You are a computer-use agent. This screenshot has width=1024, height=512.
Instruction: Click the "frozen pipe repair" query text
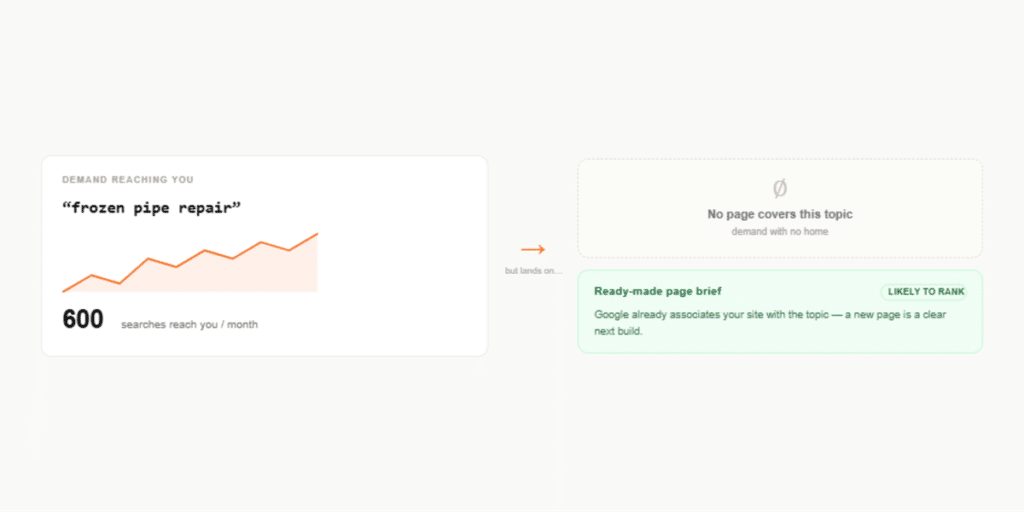click(152, 208)
